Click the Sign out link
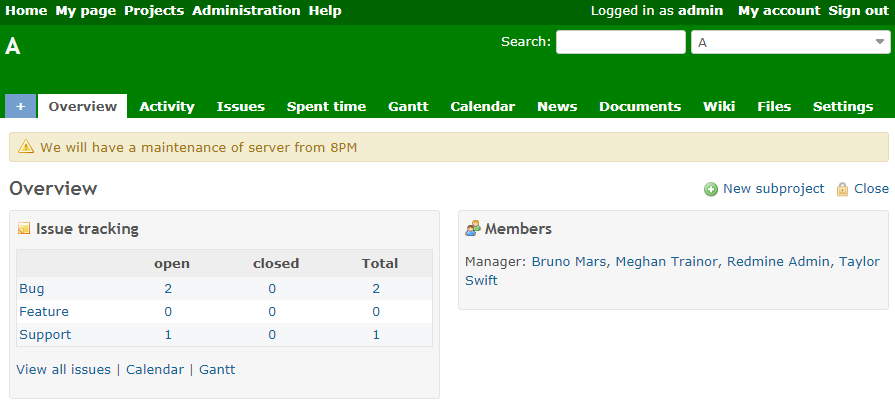Viewport: 895px width, 405px height. (857, 11)
